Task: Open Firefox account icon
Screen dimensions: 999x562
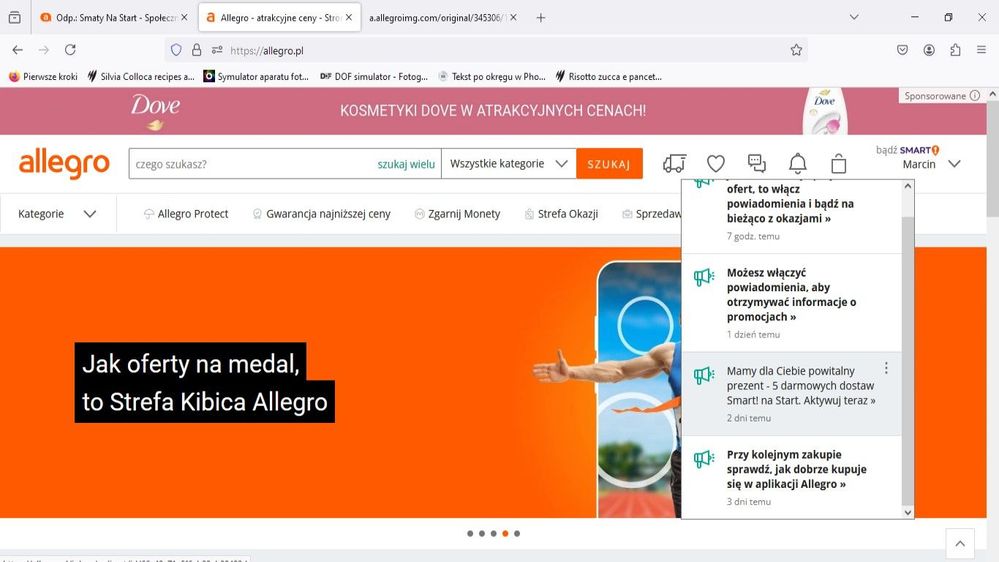Action: (x=929, y=50)
